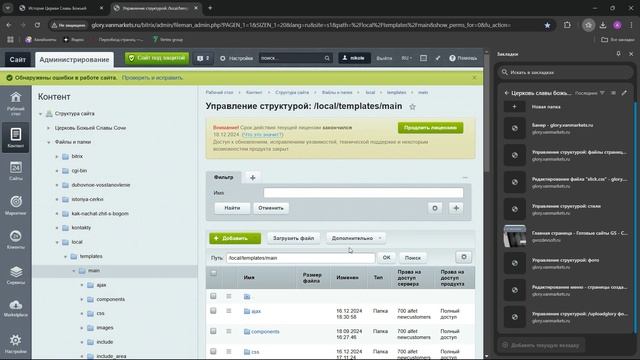Viewport: 640px width, 360px height.
Task: Click the Имя filter input field
Action: [363, 193]
